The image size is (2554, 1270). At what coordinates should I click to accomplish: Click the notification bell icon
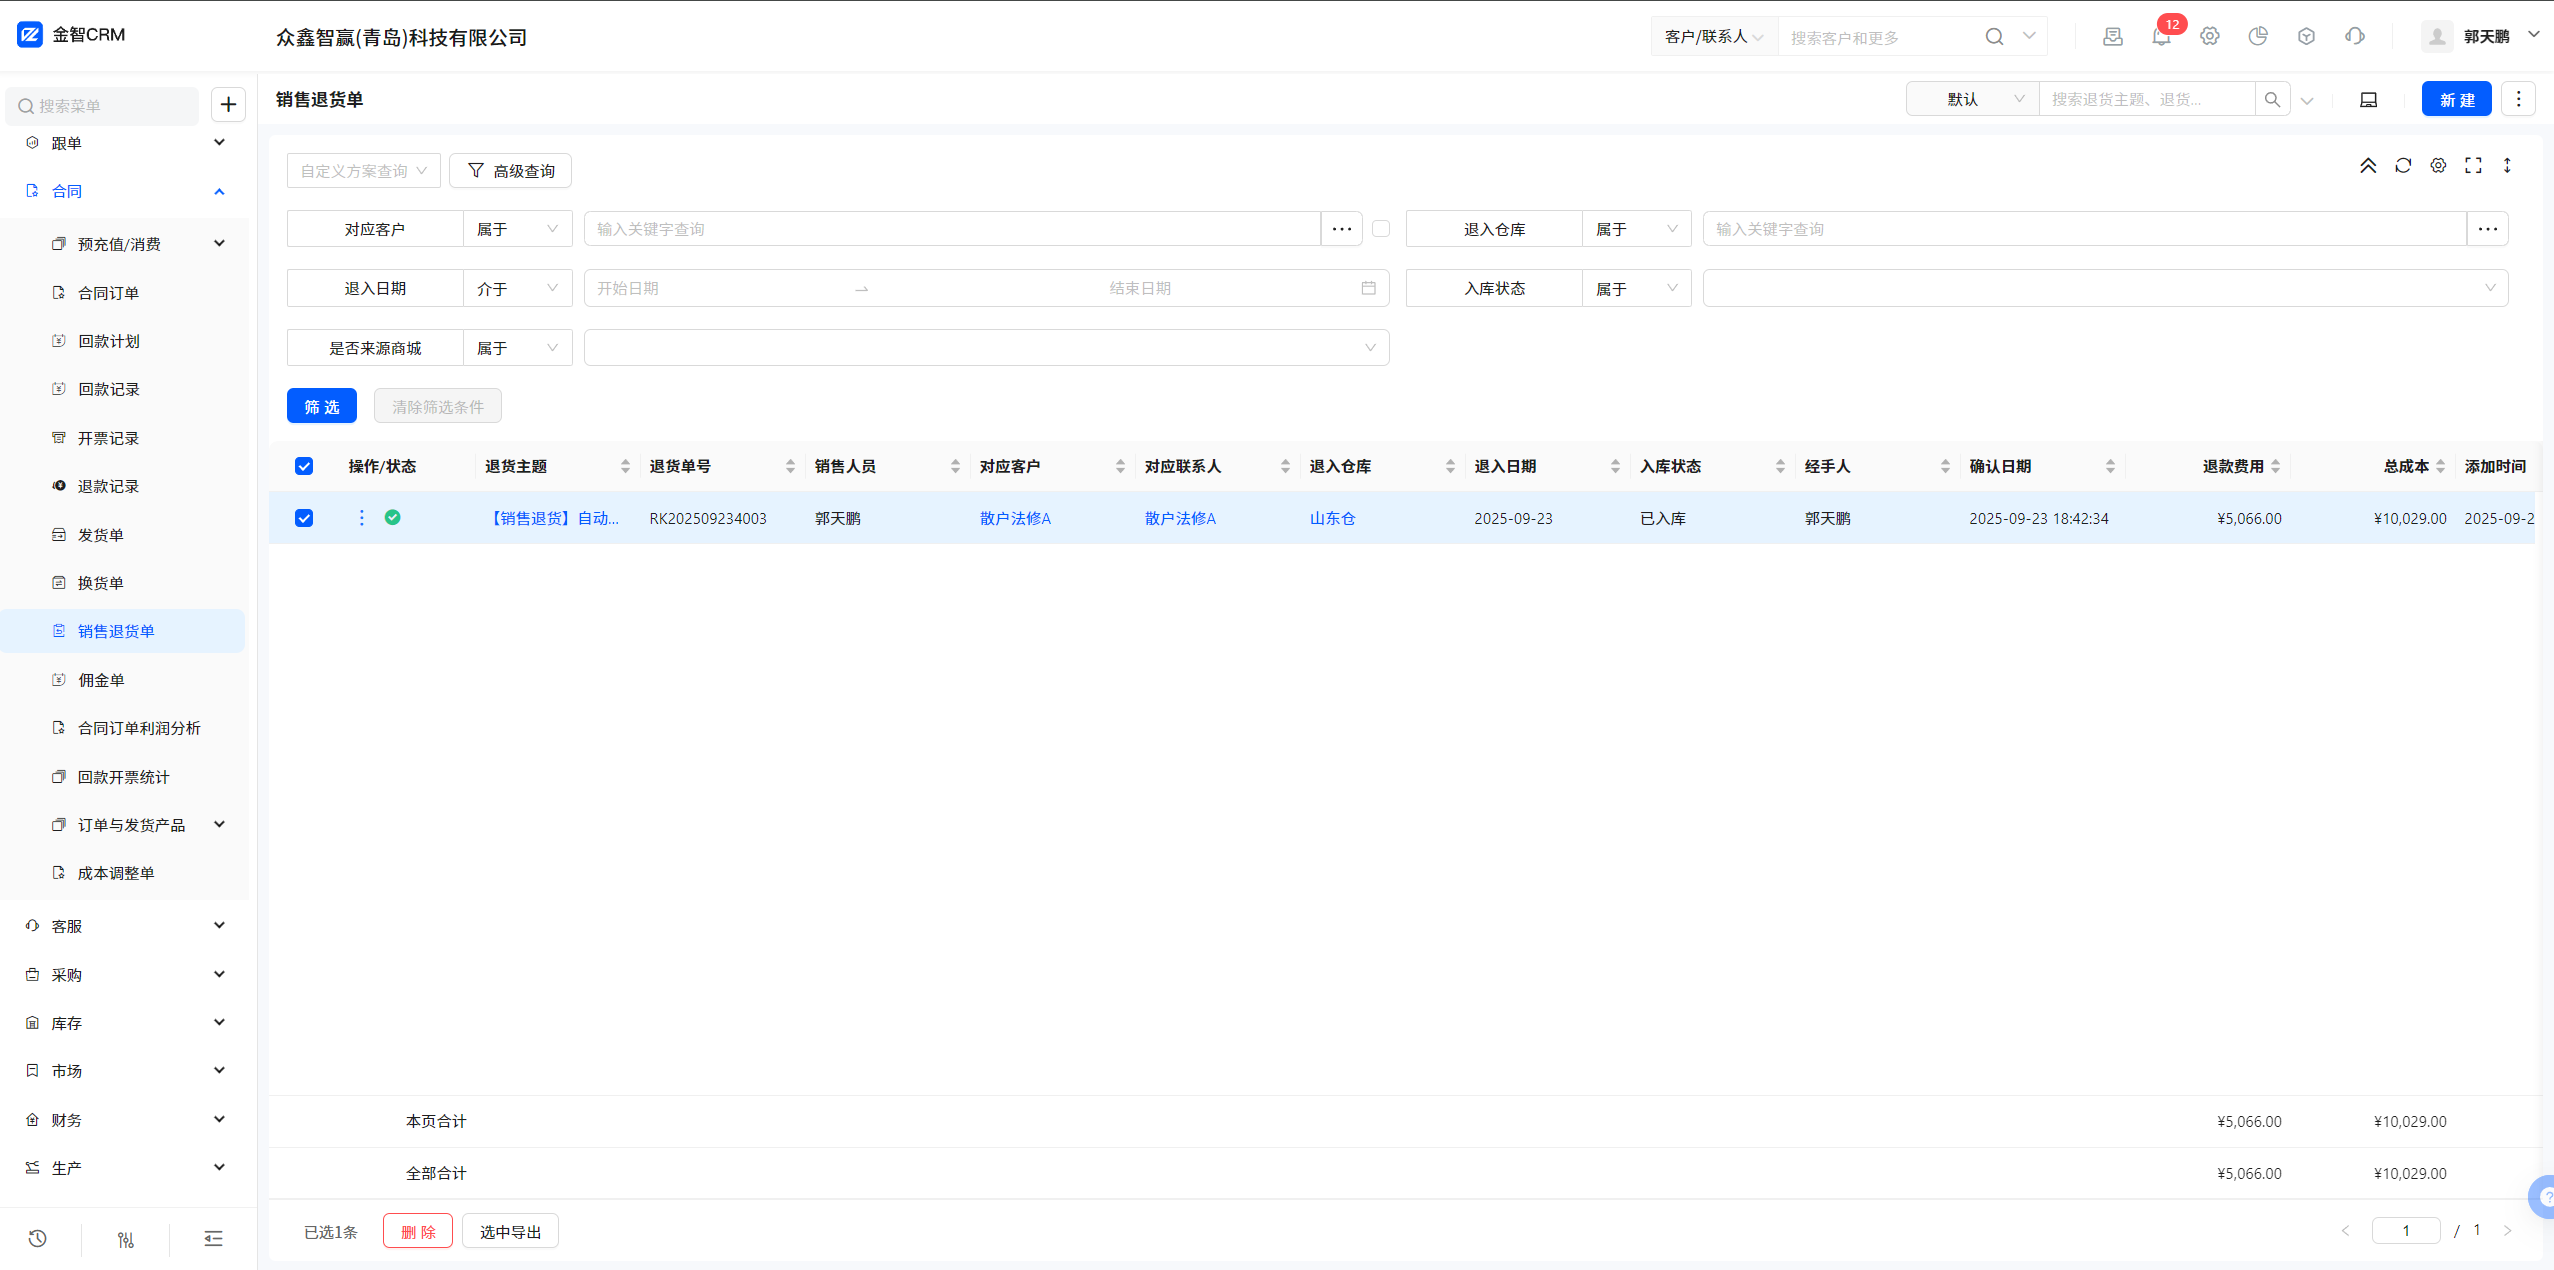click(x=2161, y=37)
